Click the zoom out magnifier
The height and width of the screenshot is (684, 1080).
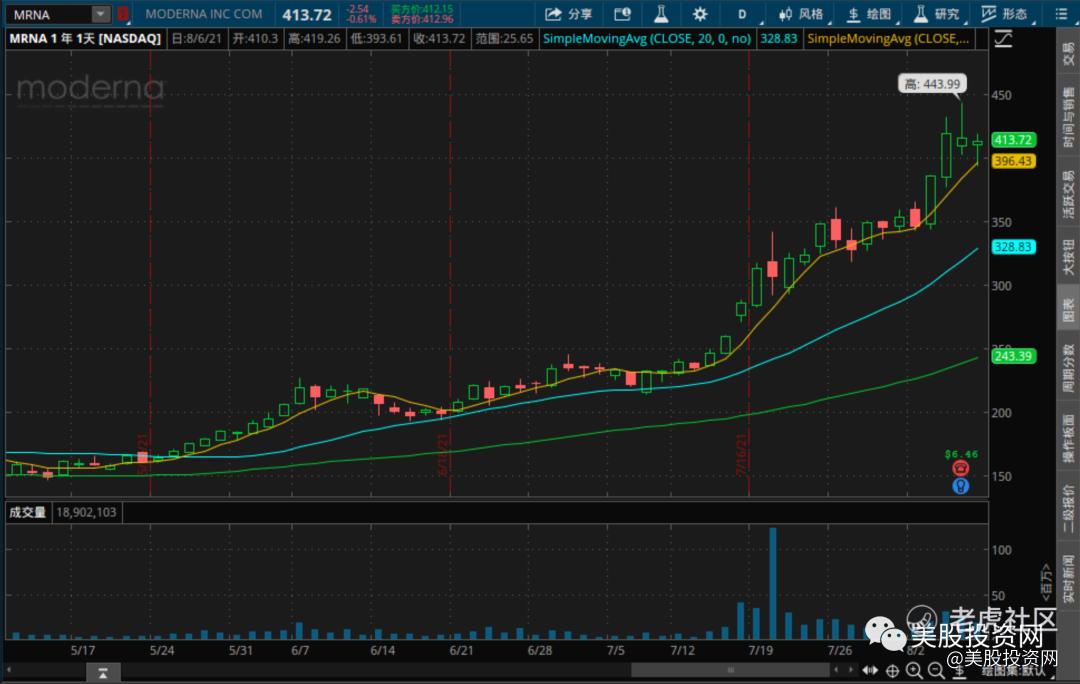click(x=936, y=670)
